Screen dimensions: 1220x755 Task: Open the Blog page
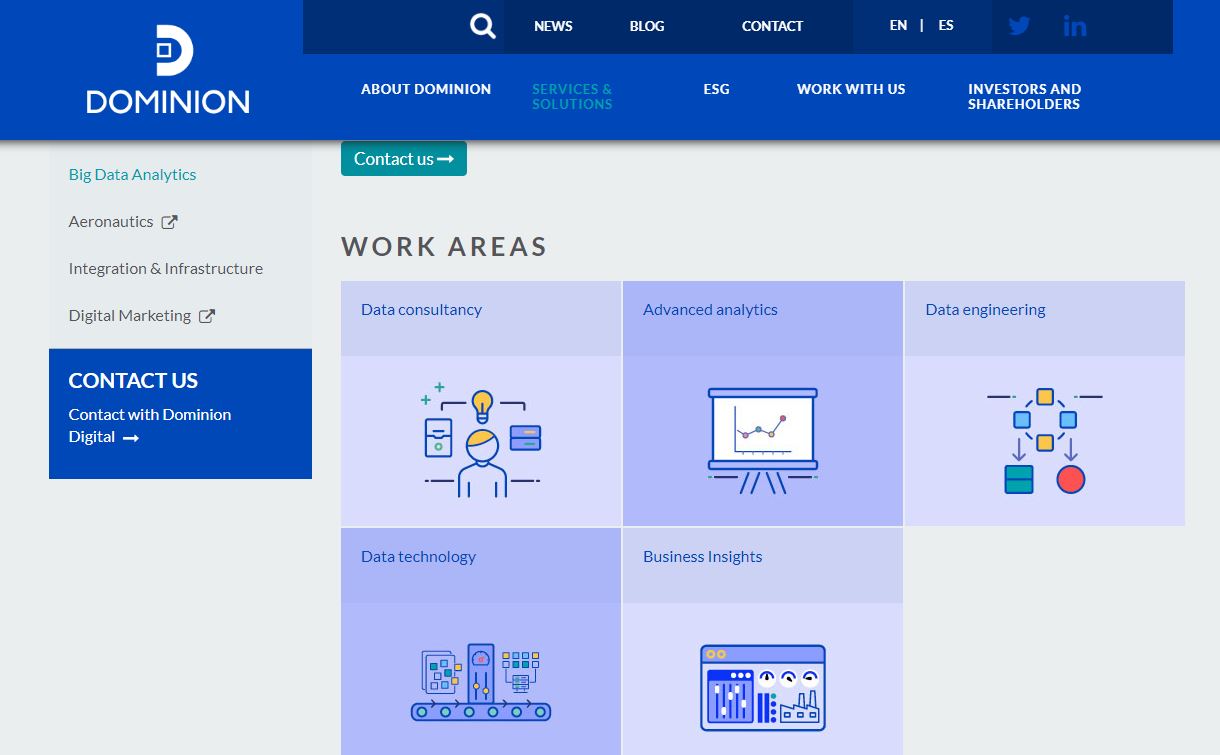point(647,26)
